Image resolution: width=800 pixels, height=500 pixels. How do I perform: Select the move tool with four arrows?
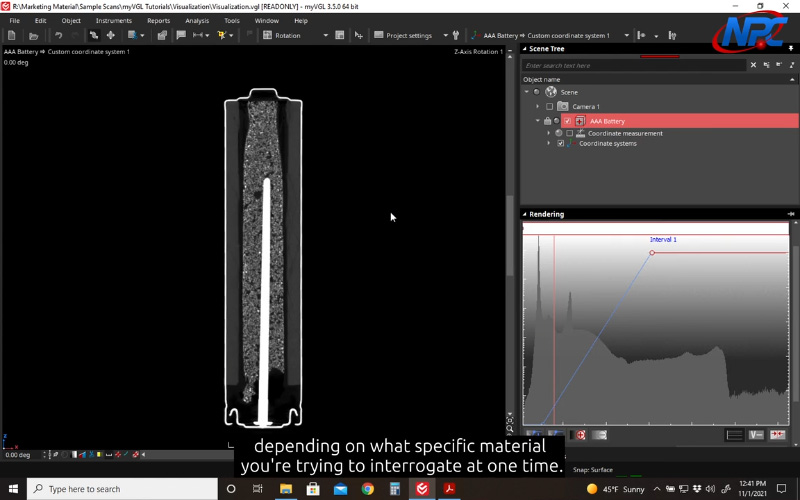(x=110, y=35)
